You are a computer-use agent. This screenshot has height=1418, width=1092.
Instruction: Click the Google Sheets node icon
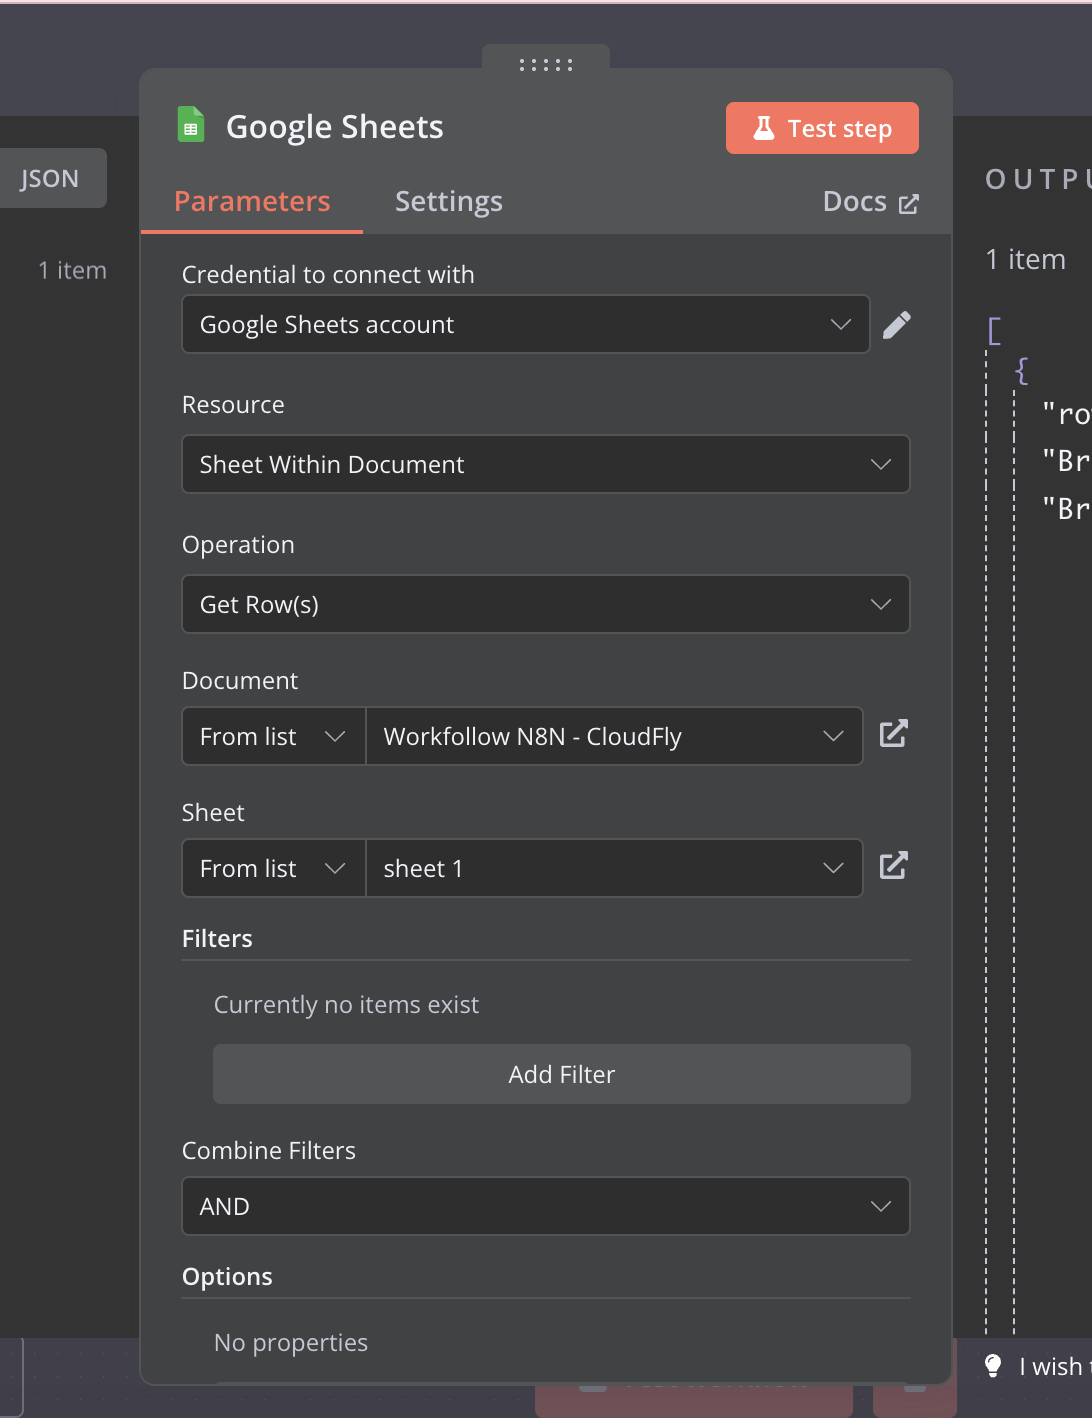191,125
